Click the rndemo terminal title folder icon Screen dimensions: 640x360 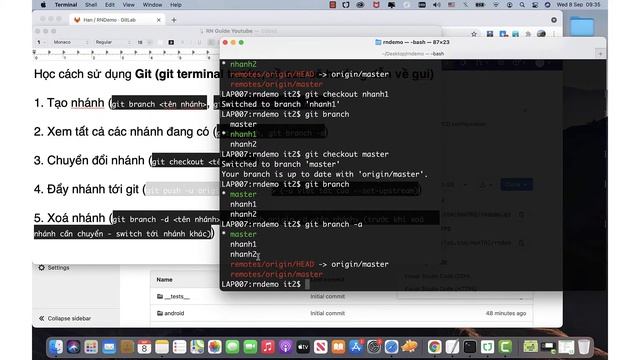(378, 42)
